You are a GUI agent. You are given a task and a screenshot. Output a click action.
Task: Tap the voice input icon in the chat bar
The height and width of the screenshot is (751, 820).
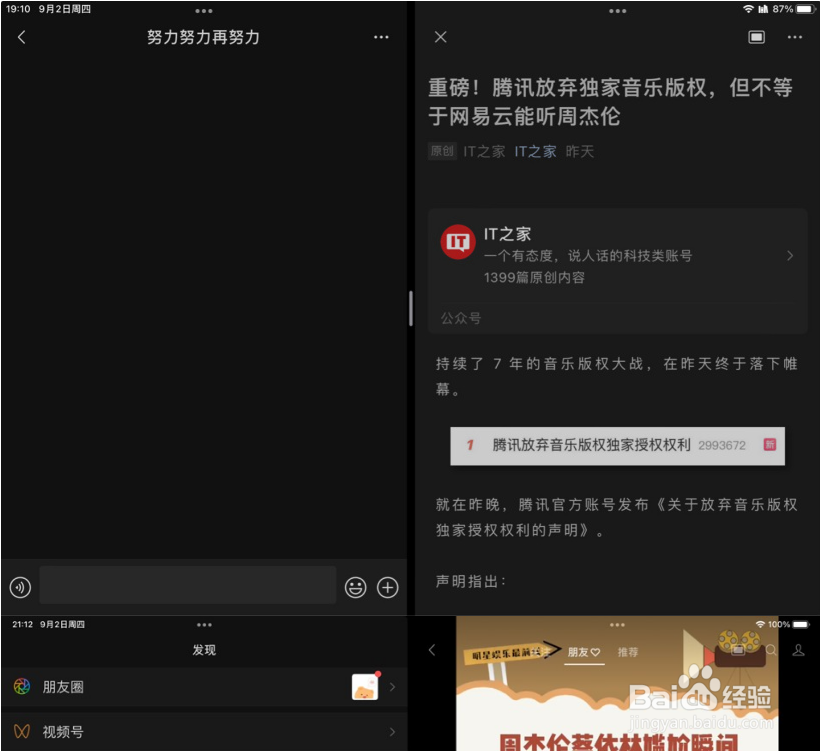click(21, 588)
